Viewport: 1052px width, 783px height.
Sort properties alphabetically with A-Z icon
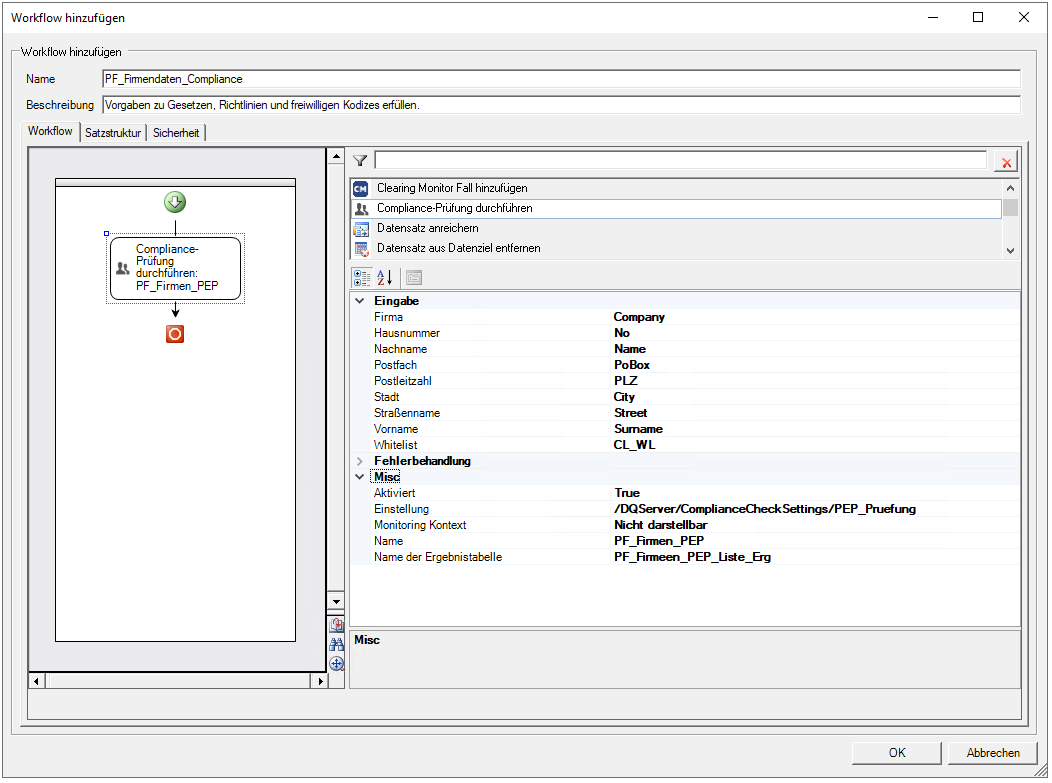point(385,277)
